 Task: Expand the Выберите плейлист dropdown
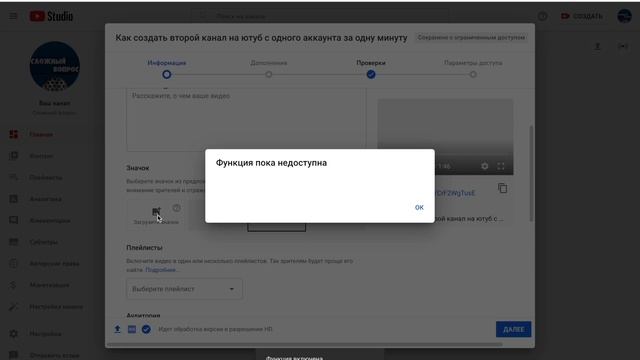click(x=184, y=289)
